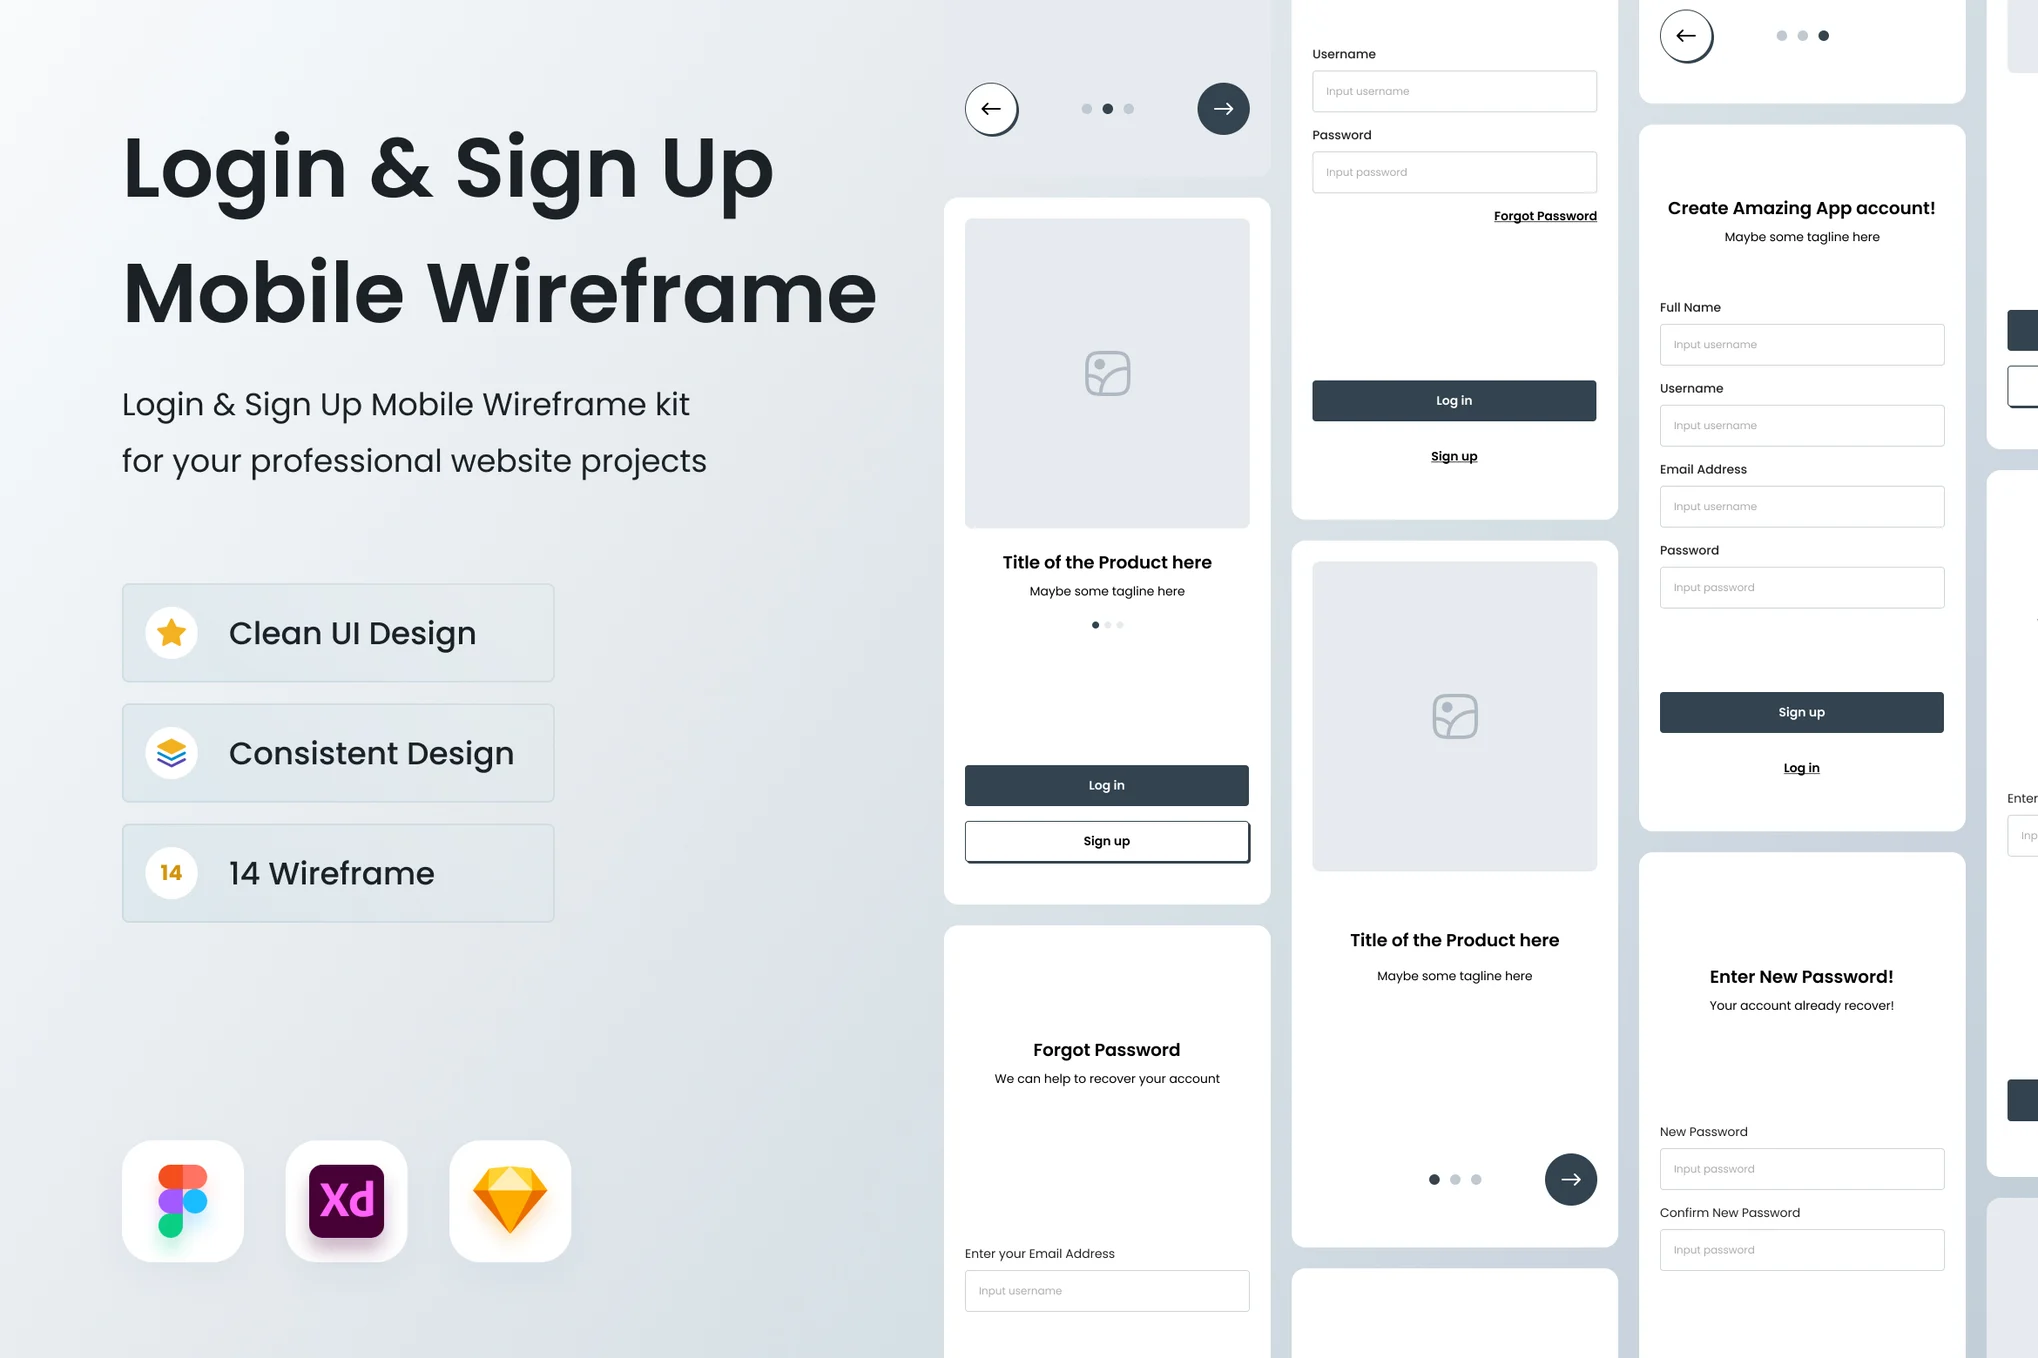Click the forward navigation arrow button
Image resolution: width=2038 pixels, height=1358 pixels.
1223,106
